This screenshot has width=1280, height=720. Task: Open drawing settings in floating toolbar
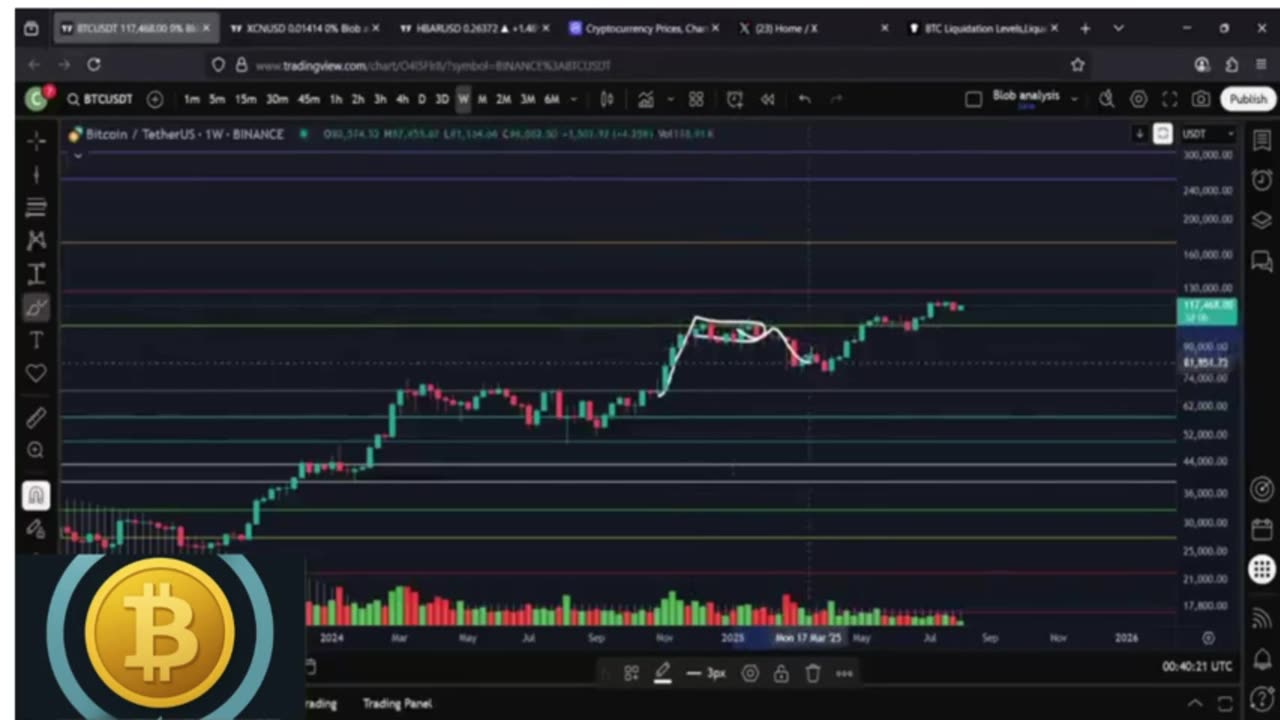click(750, 673)
